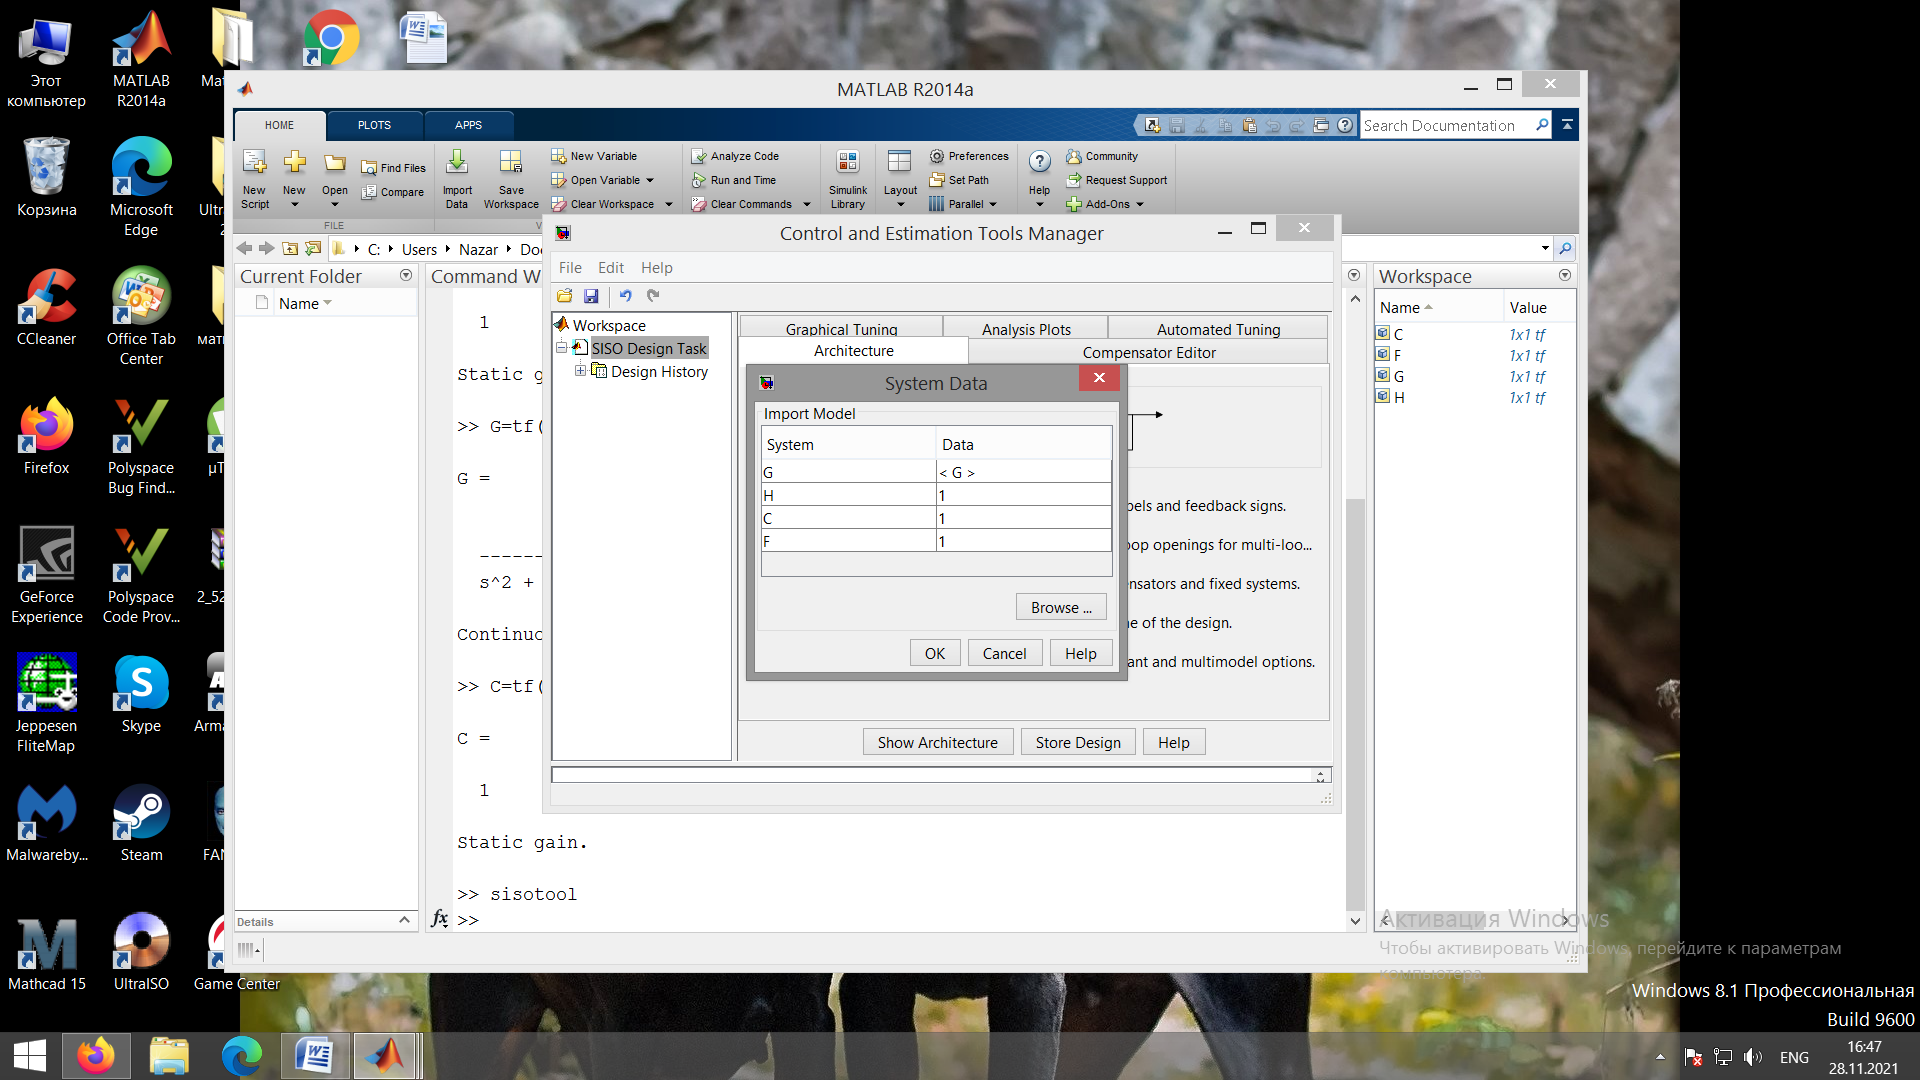
Task: Open Clear Commands dropdown
Action: pos(807,205)
